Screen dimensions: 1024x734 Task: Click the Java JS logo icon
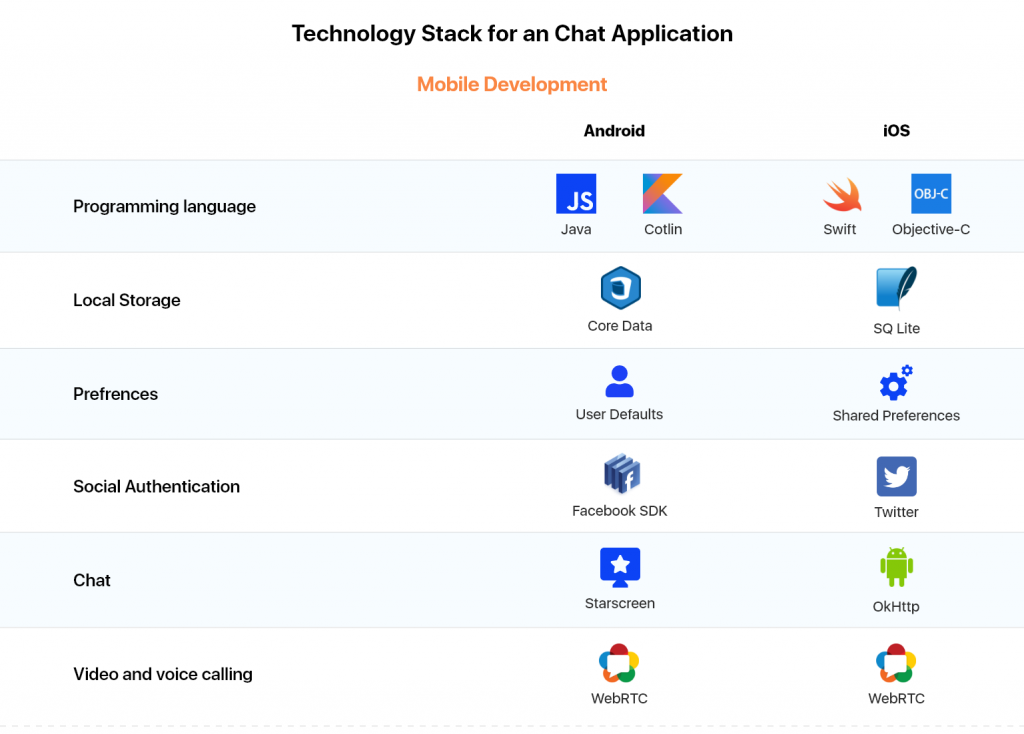point(576,193)
